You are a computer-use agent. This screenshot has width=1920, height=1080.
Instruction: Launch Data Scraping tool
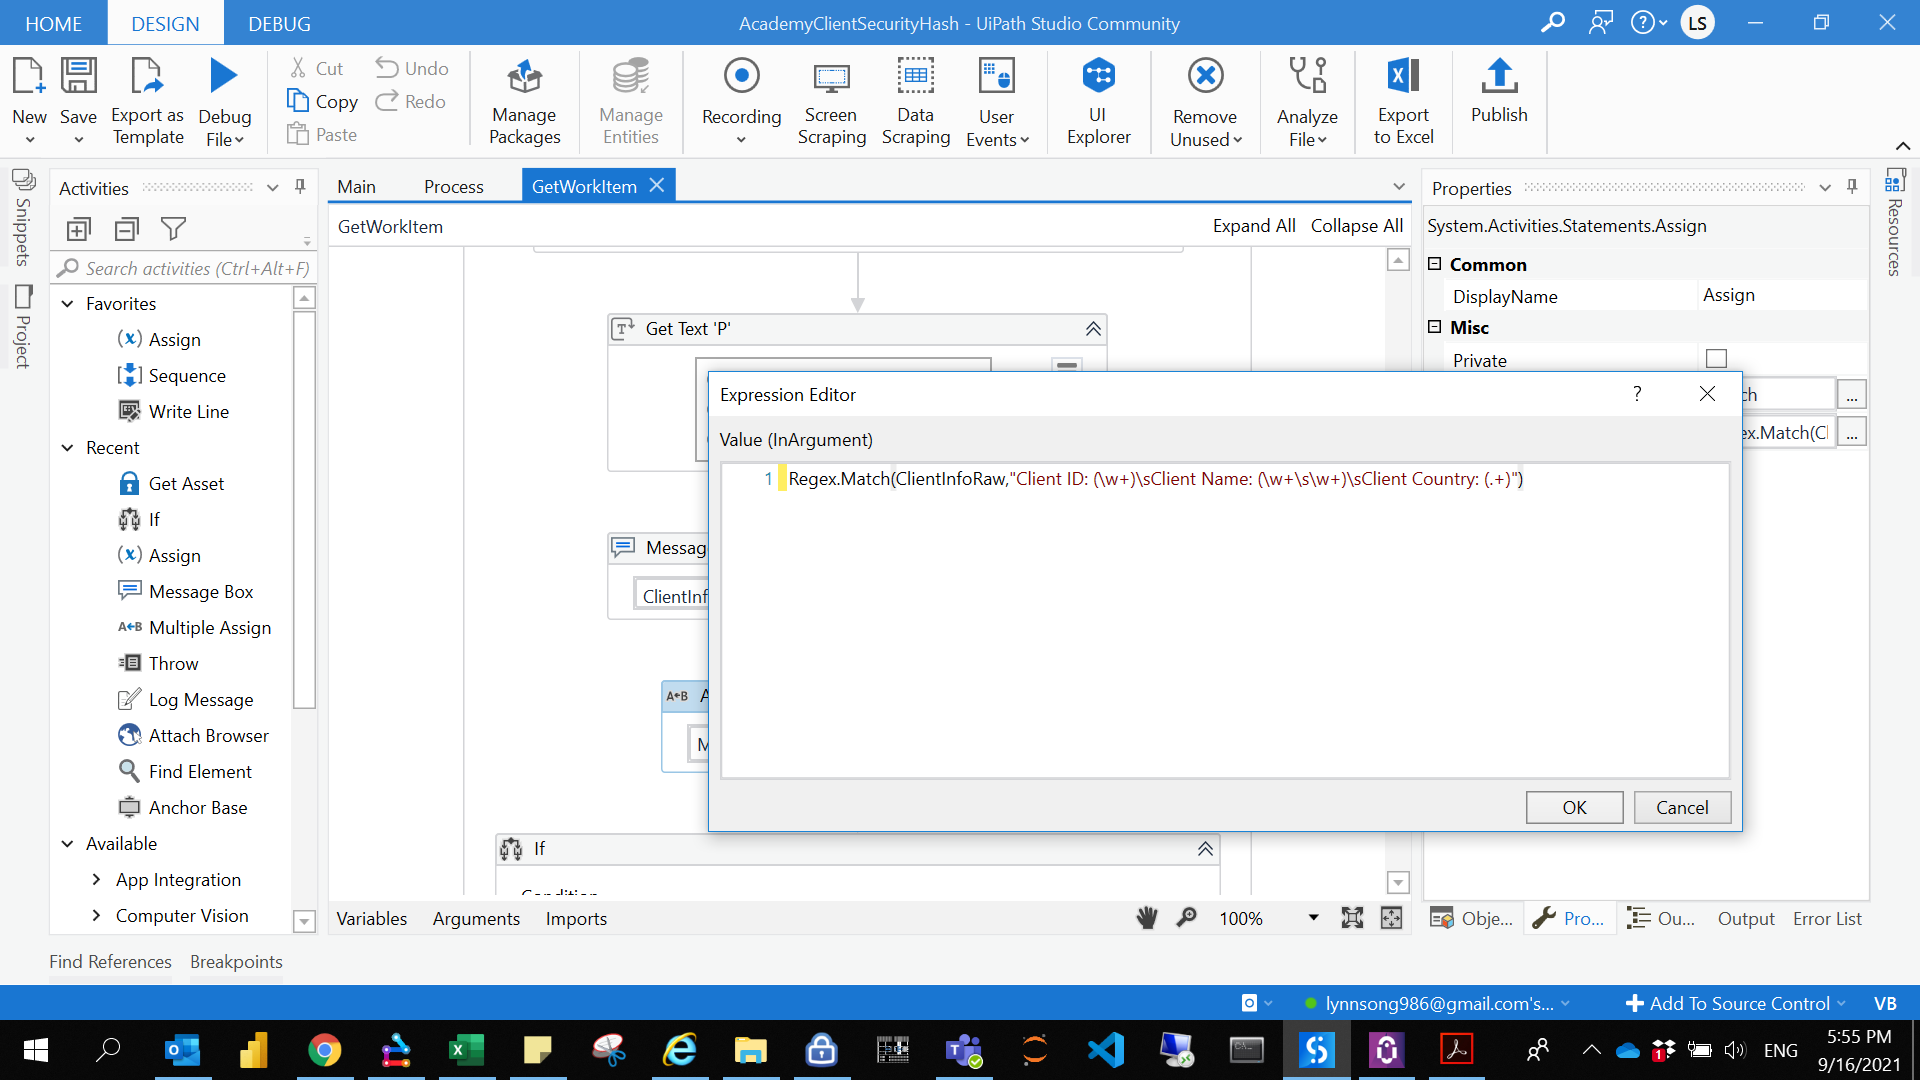[x=915, y=101]
